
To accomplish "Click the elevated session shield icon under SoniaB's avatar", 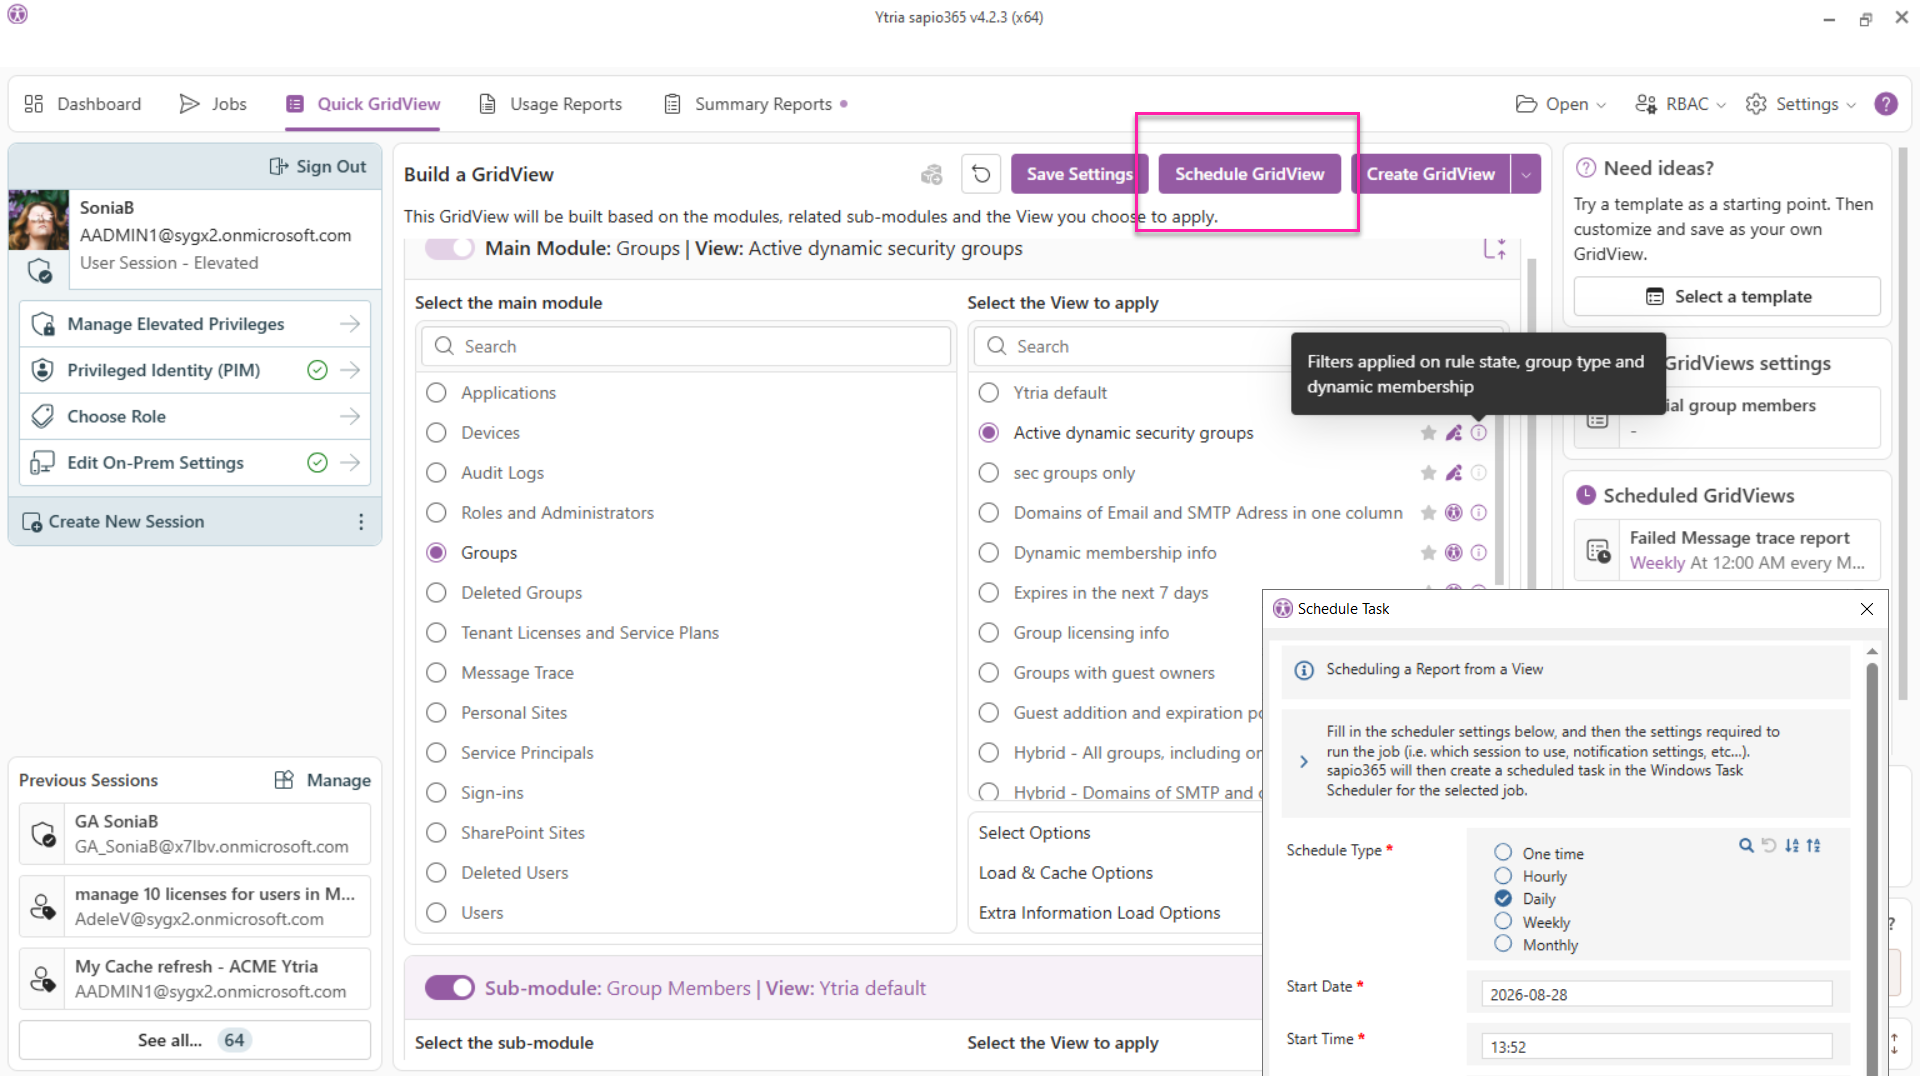I will (39, 271).
